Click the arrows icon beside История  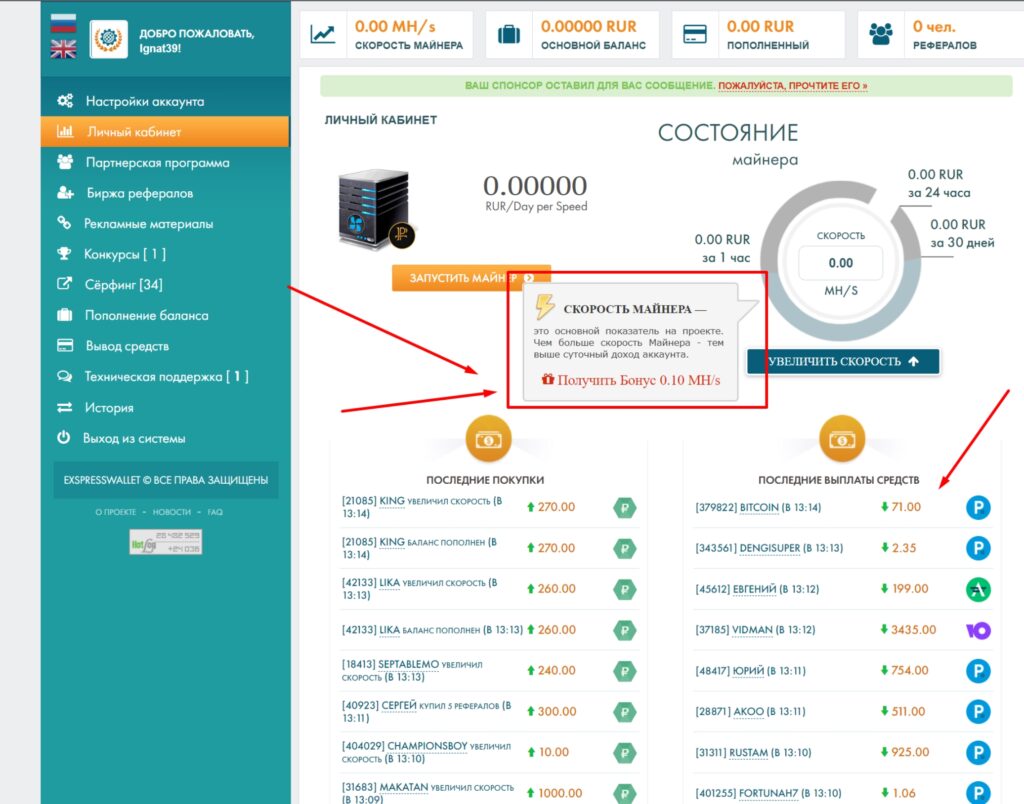(x=64, y=408)
